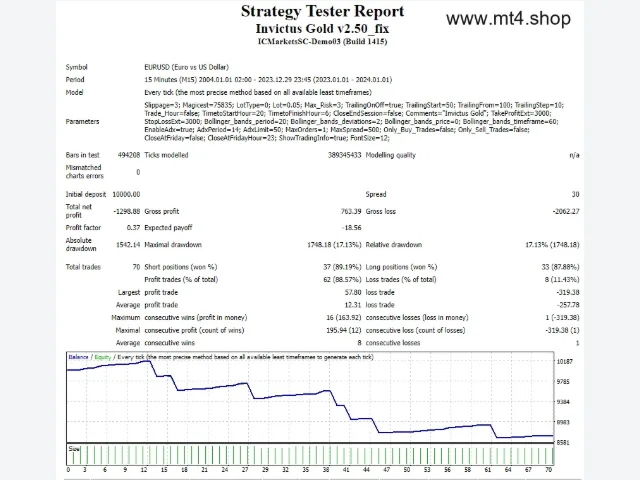This screenshot has width=640, height=480.
Task: Click Average consecutive wins value 8
Action: point(360,343)
